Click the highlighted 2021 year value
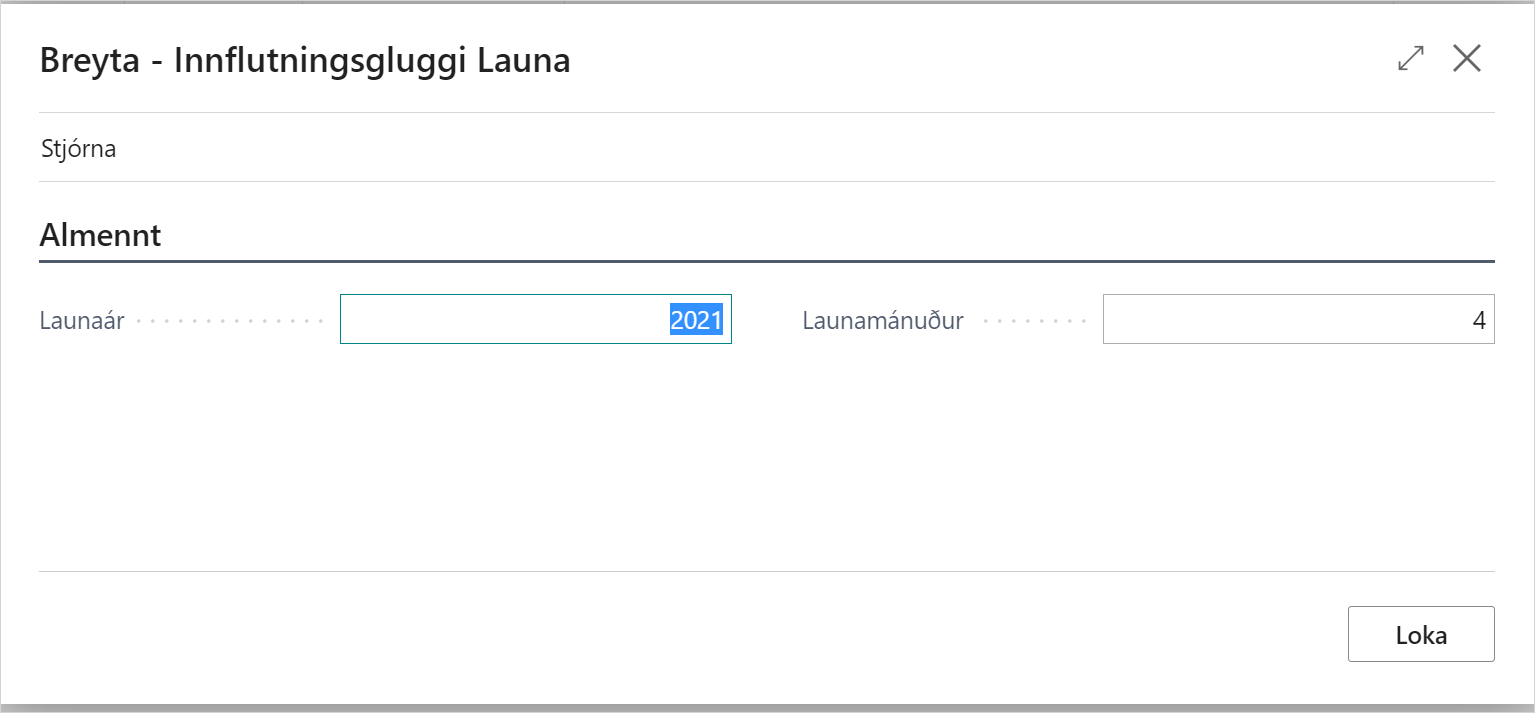 pyautogui.click(x=696, y=320)
